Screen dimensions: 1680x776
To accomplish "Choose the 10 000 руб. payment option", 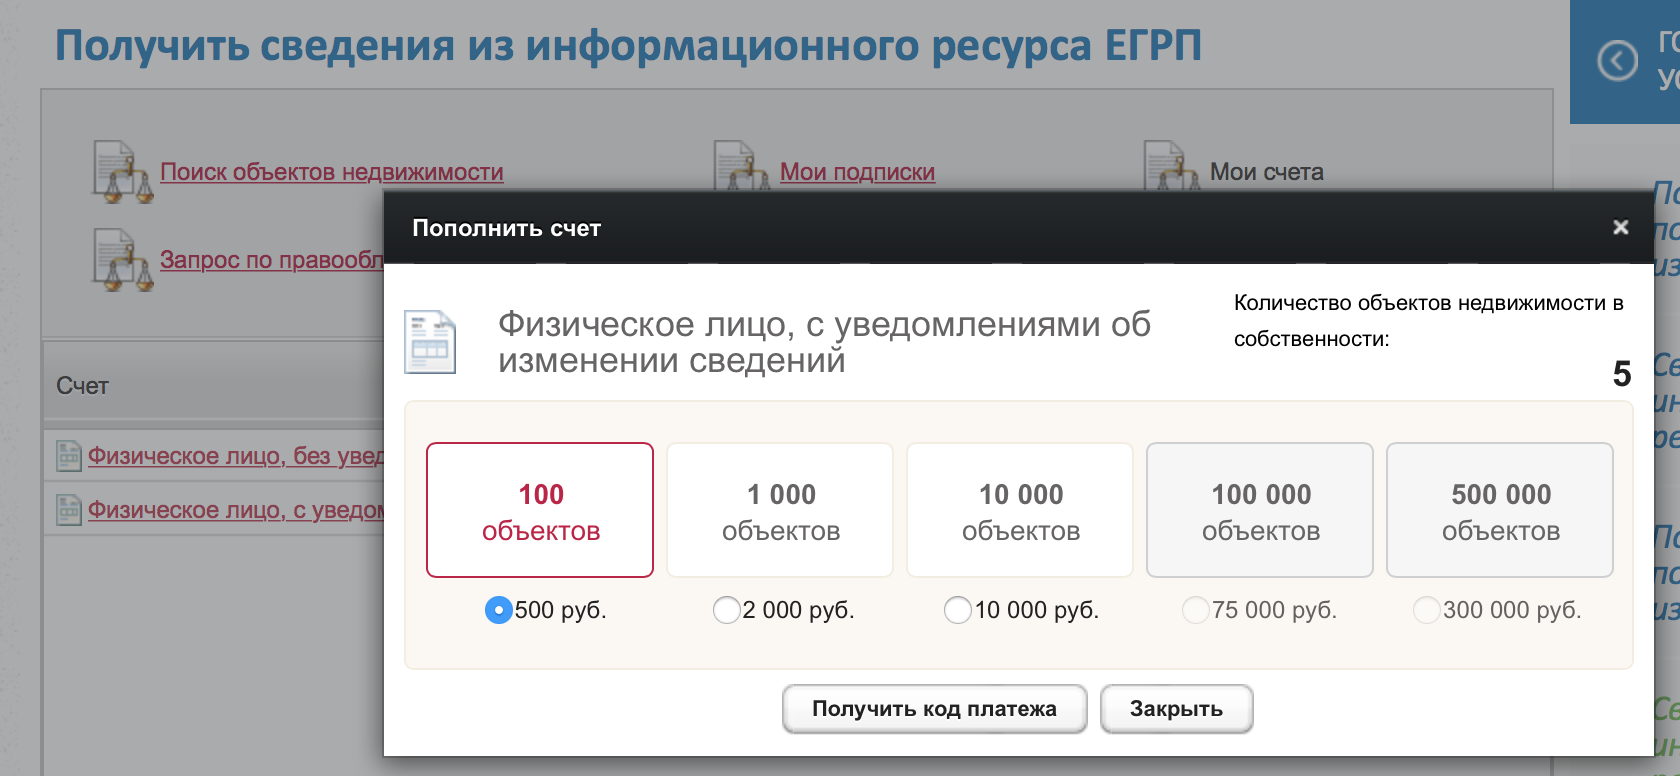I will [x=957, y=609].
